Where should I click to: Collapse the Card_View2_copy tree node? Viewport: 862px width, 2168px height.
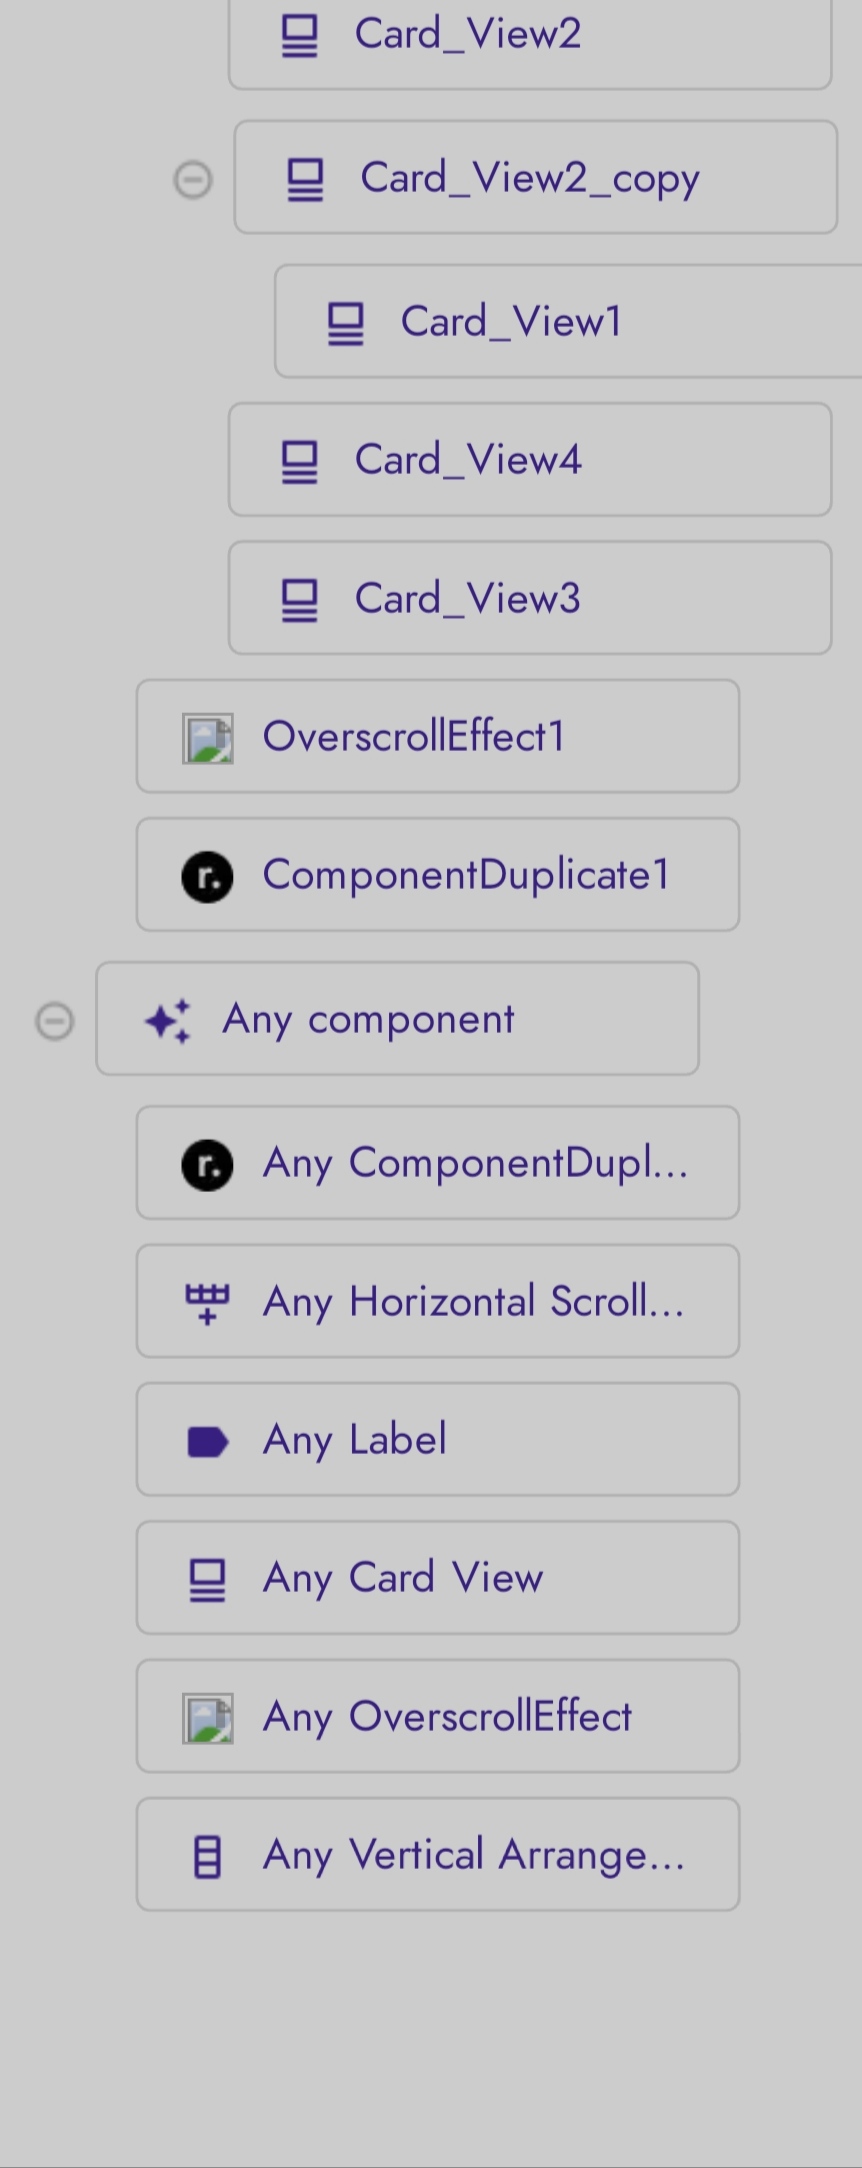[x=193, y=180]
